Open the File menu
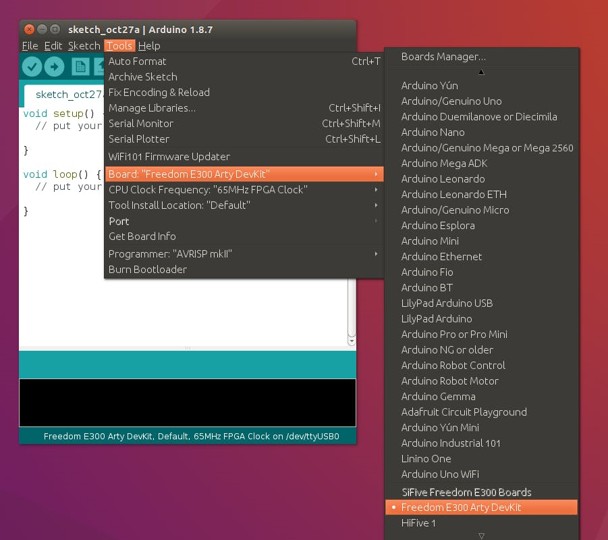Viewport: 608px width, 540px height. coord(30,46)
